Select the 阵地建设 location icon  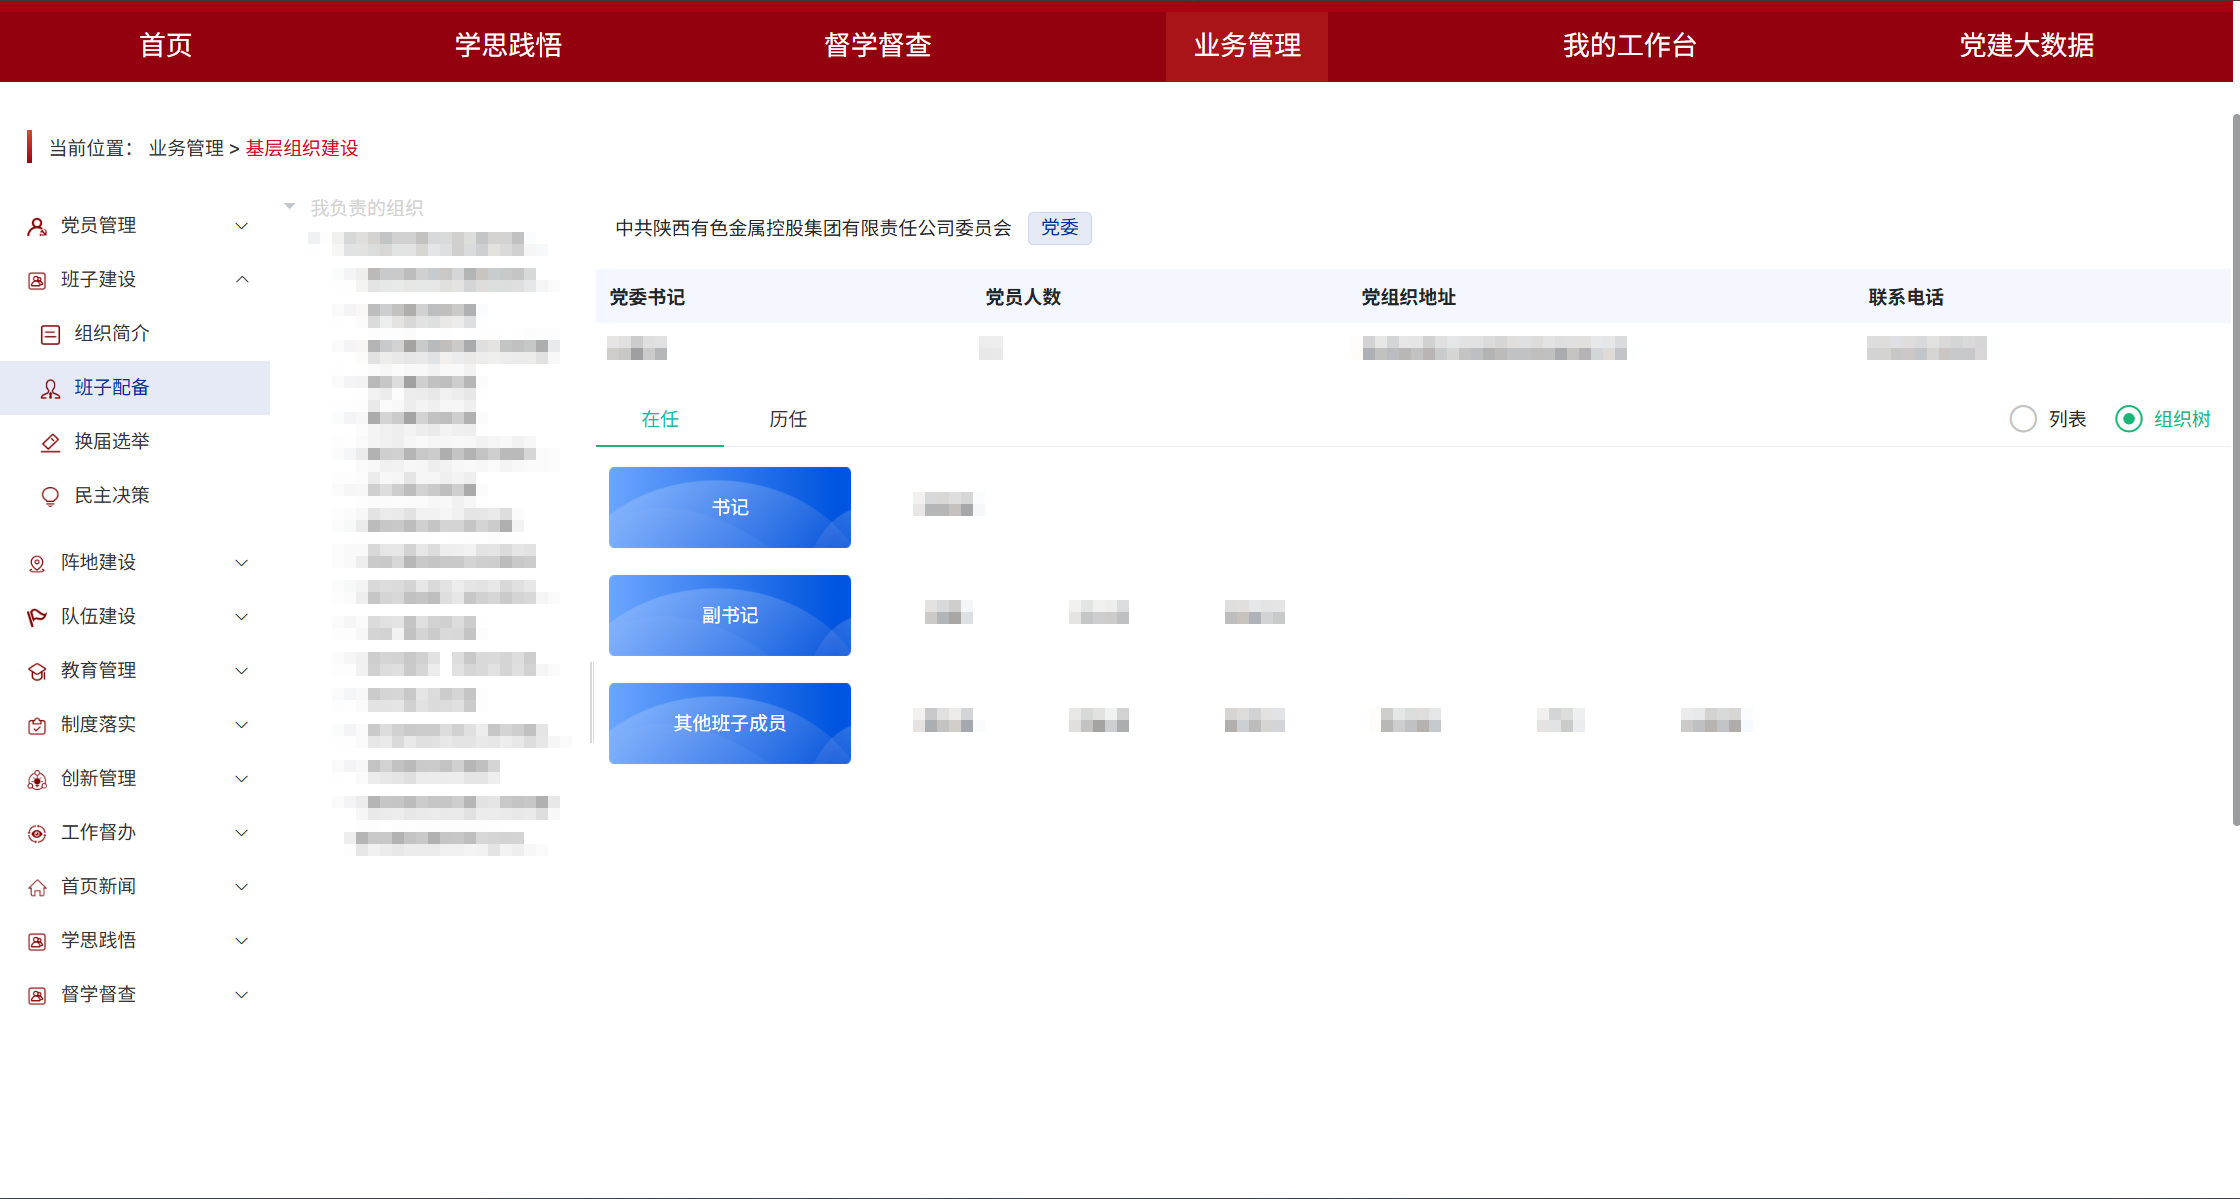[x=37, y=562]
